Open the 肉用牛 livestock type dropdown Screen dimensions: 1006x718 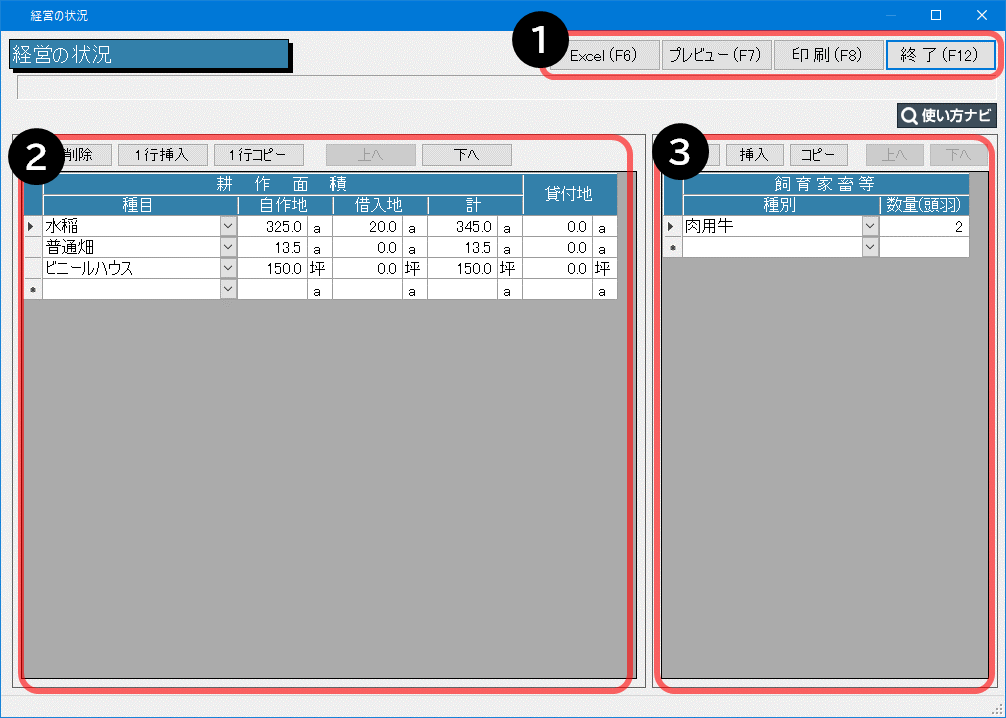click(x=870, y=227)
